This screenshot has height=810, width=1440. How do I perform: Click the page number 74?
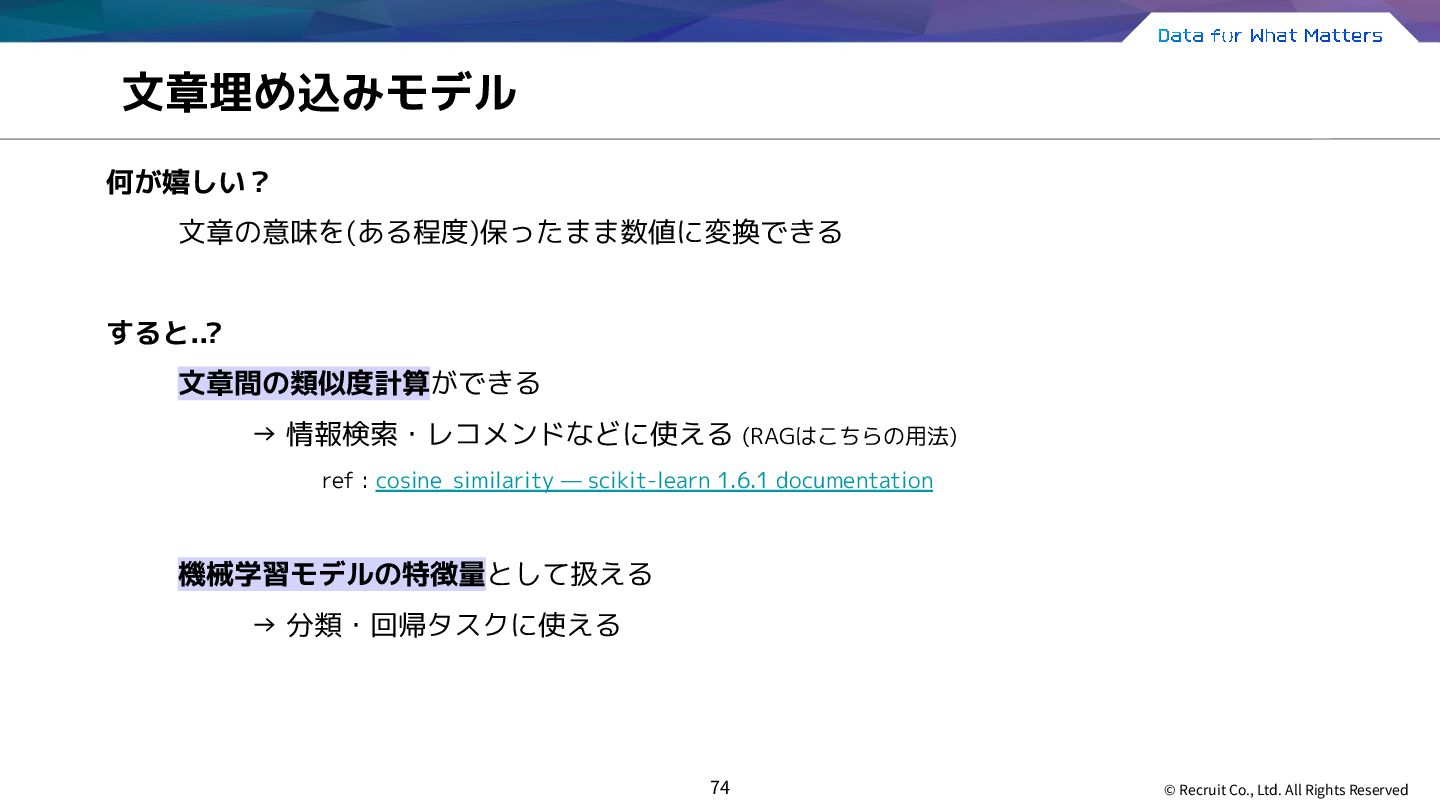click(720, 787)
